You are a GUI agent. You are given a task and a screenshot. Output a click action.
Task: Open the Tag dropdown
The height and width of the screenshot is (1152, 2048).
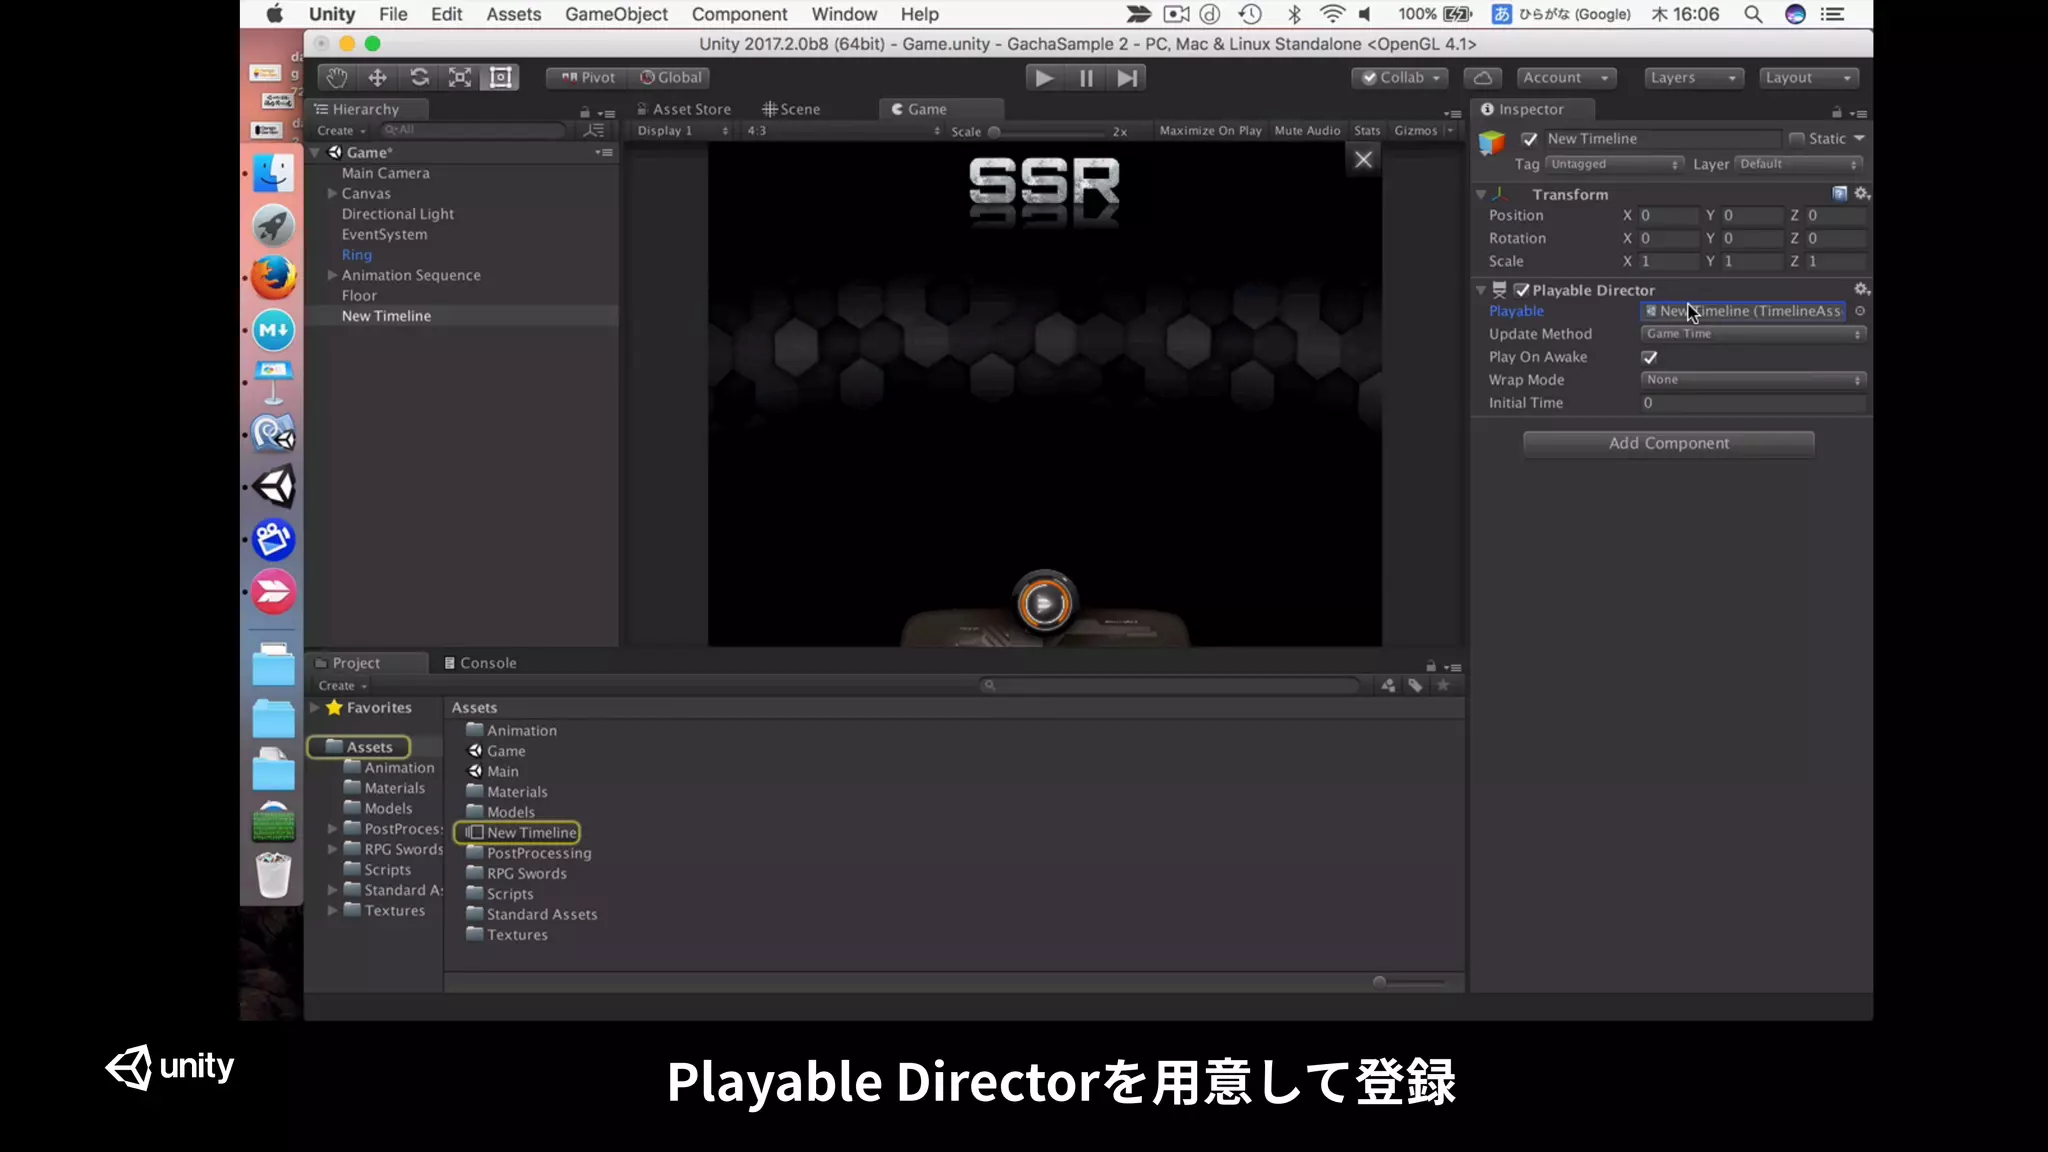click(x=1614, y=164)
